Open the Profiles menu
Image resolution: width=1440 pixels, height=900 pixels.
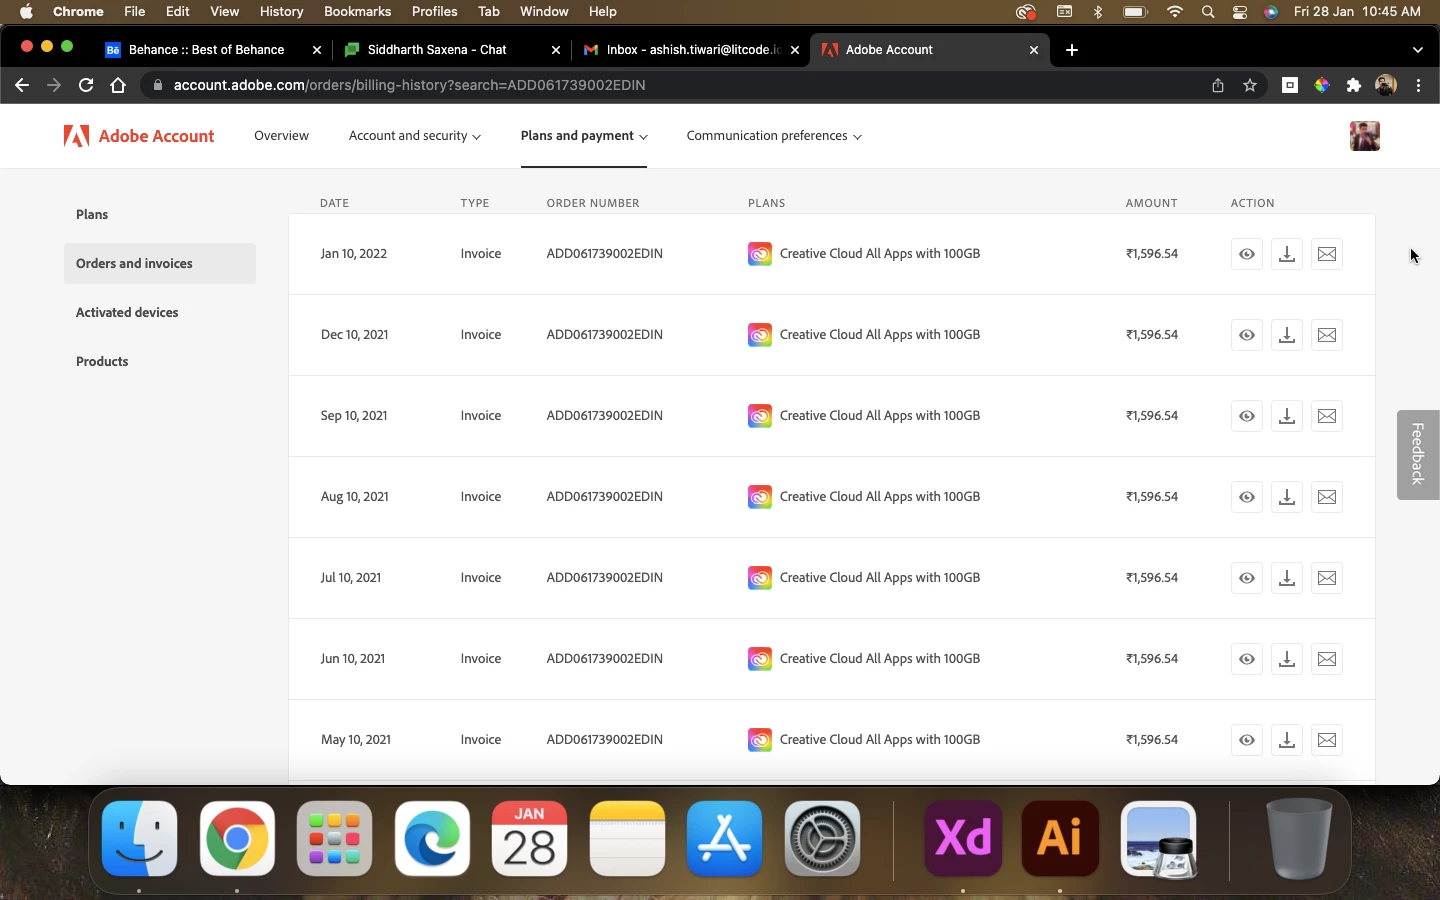coord(435,12)
